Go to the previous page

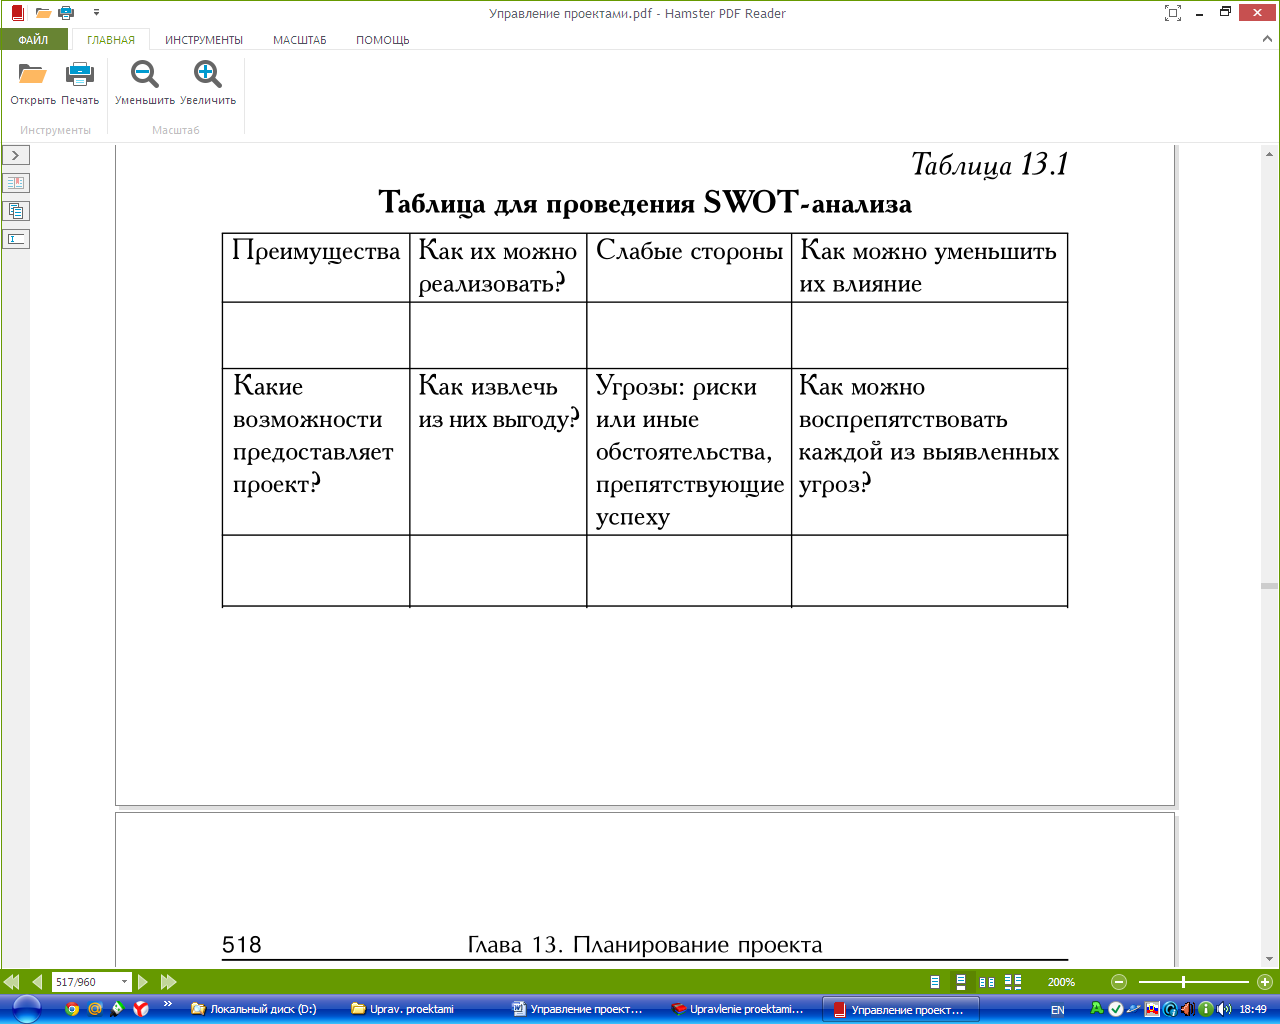pyautogui.click(x=37, y=982)
